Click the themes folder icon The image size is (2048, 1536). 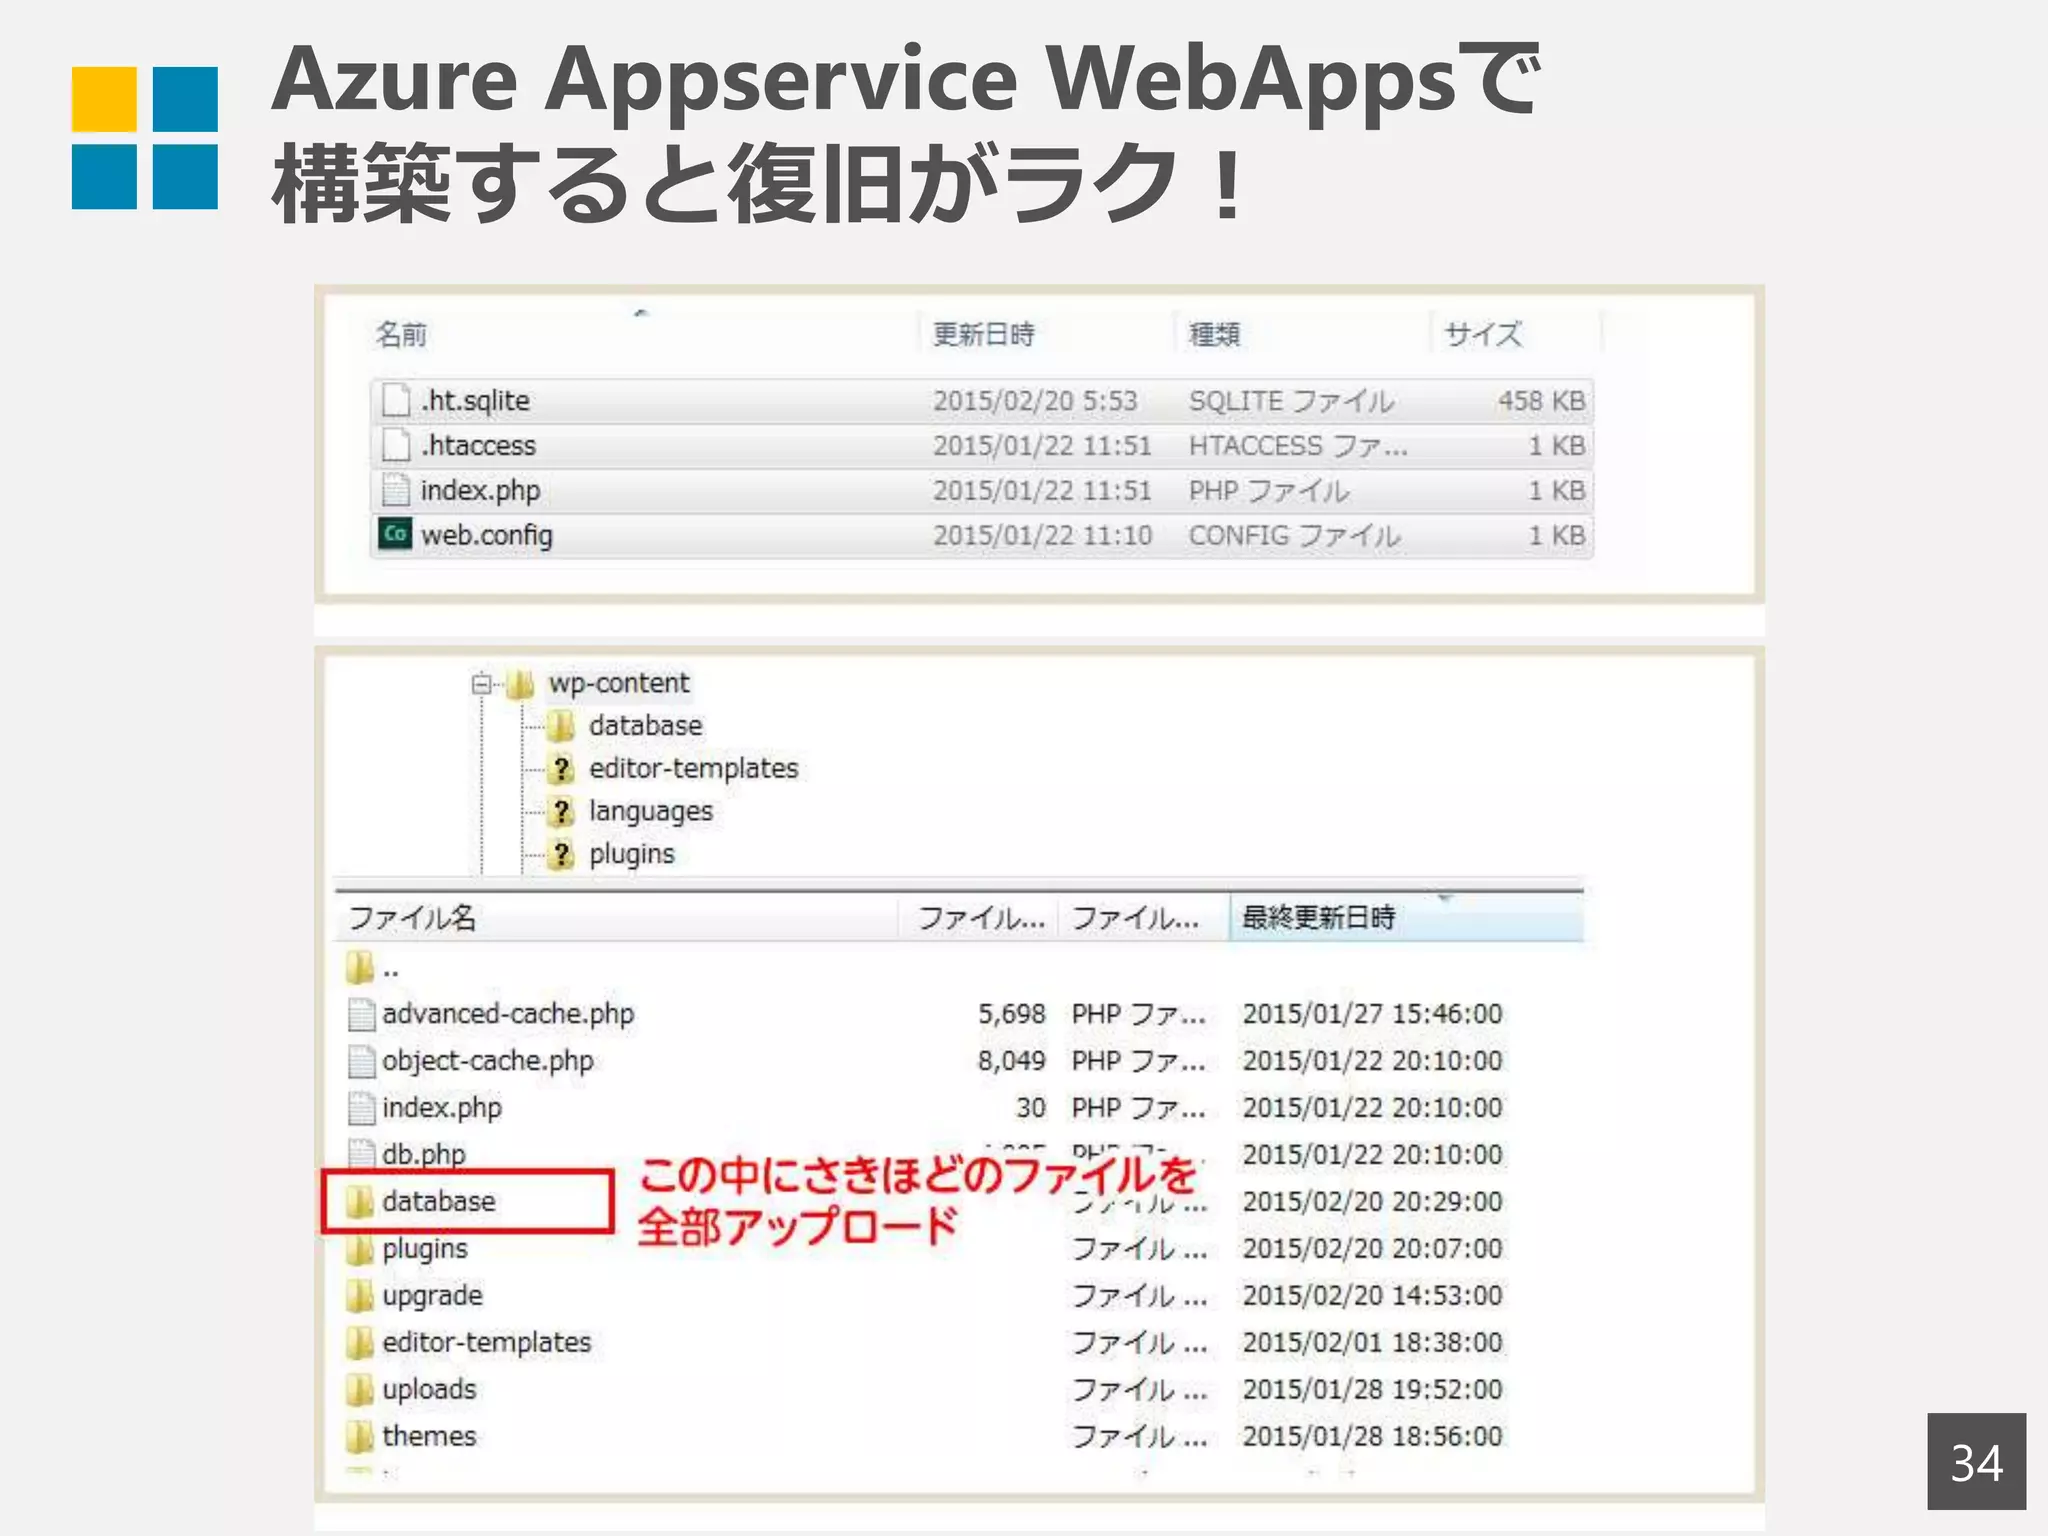(360, 1437)
